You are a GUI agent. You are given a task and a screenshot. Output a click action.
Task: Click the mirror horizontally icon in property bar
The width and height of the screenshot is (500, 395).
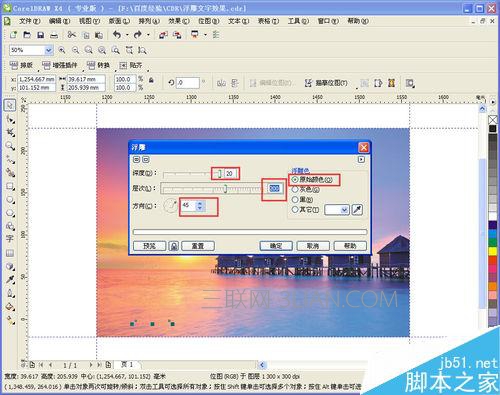pos(221,83)
